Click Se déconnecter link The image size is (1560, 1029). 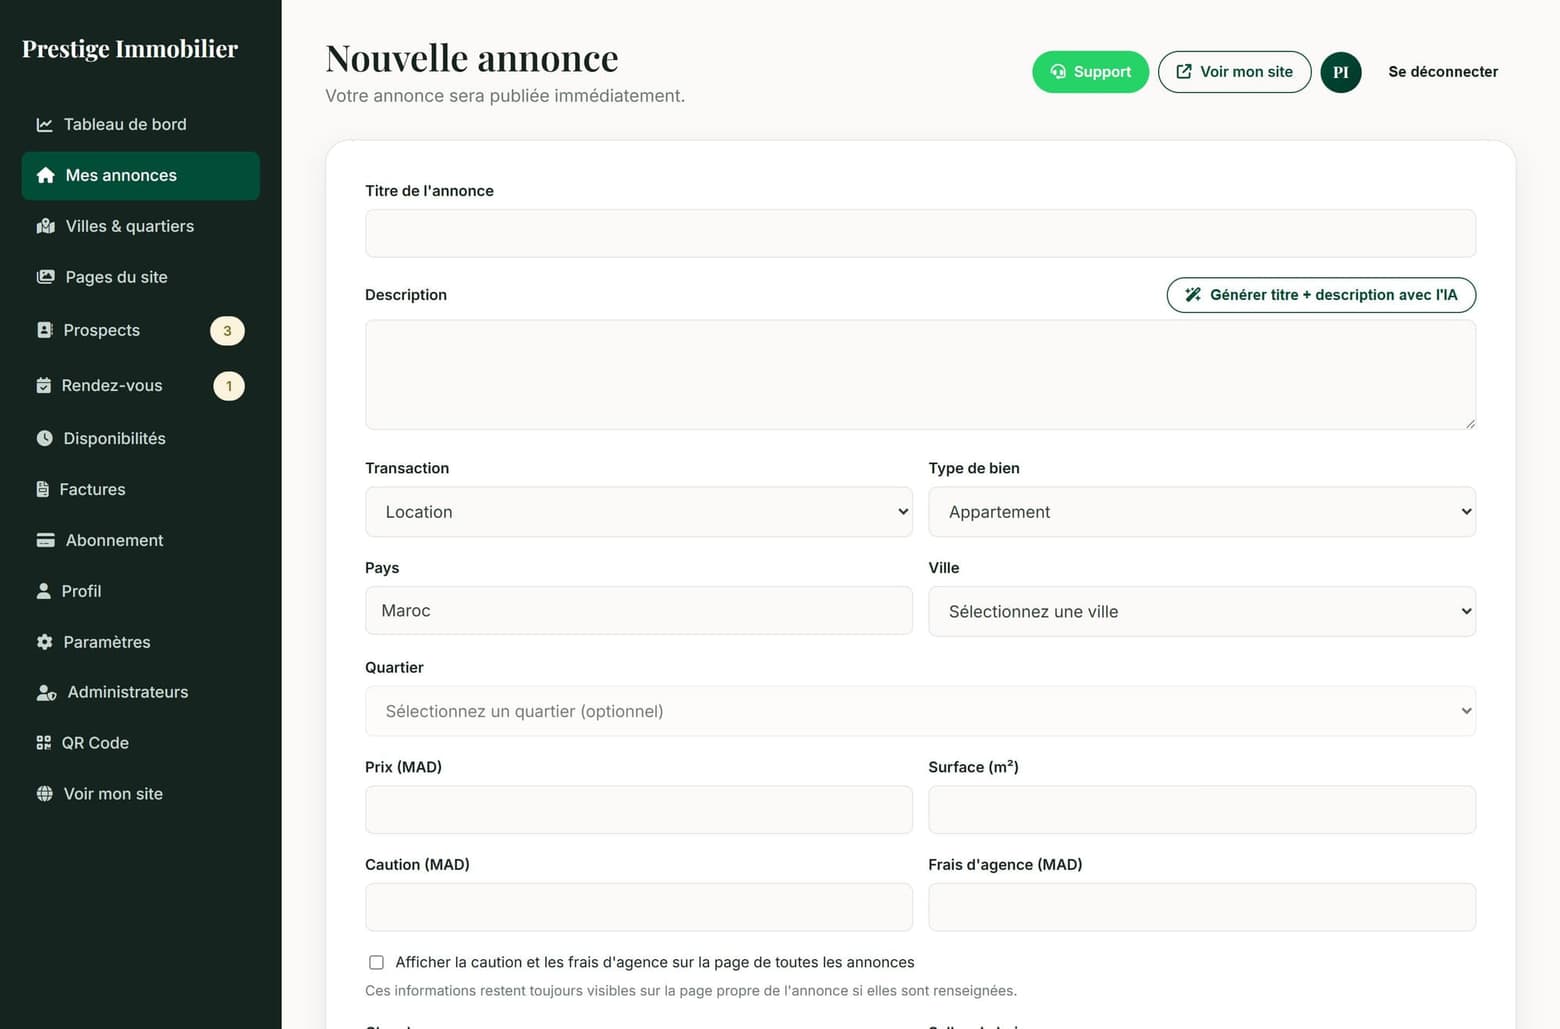click(1443, 72)
